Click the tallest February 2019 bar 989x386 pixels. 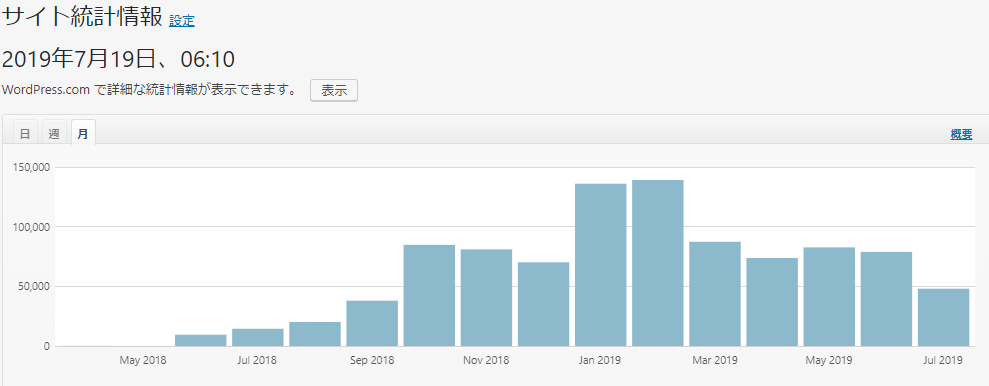click(x=658, y=263)
